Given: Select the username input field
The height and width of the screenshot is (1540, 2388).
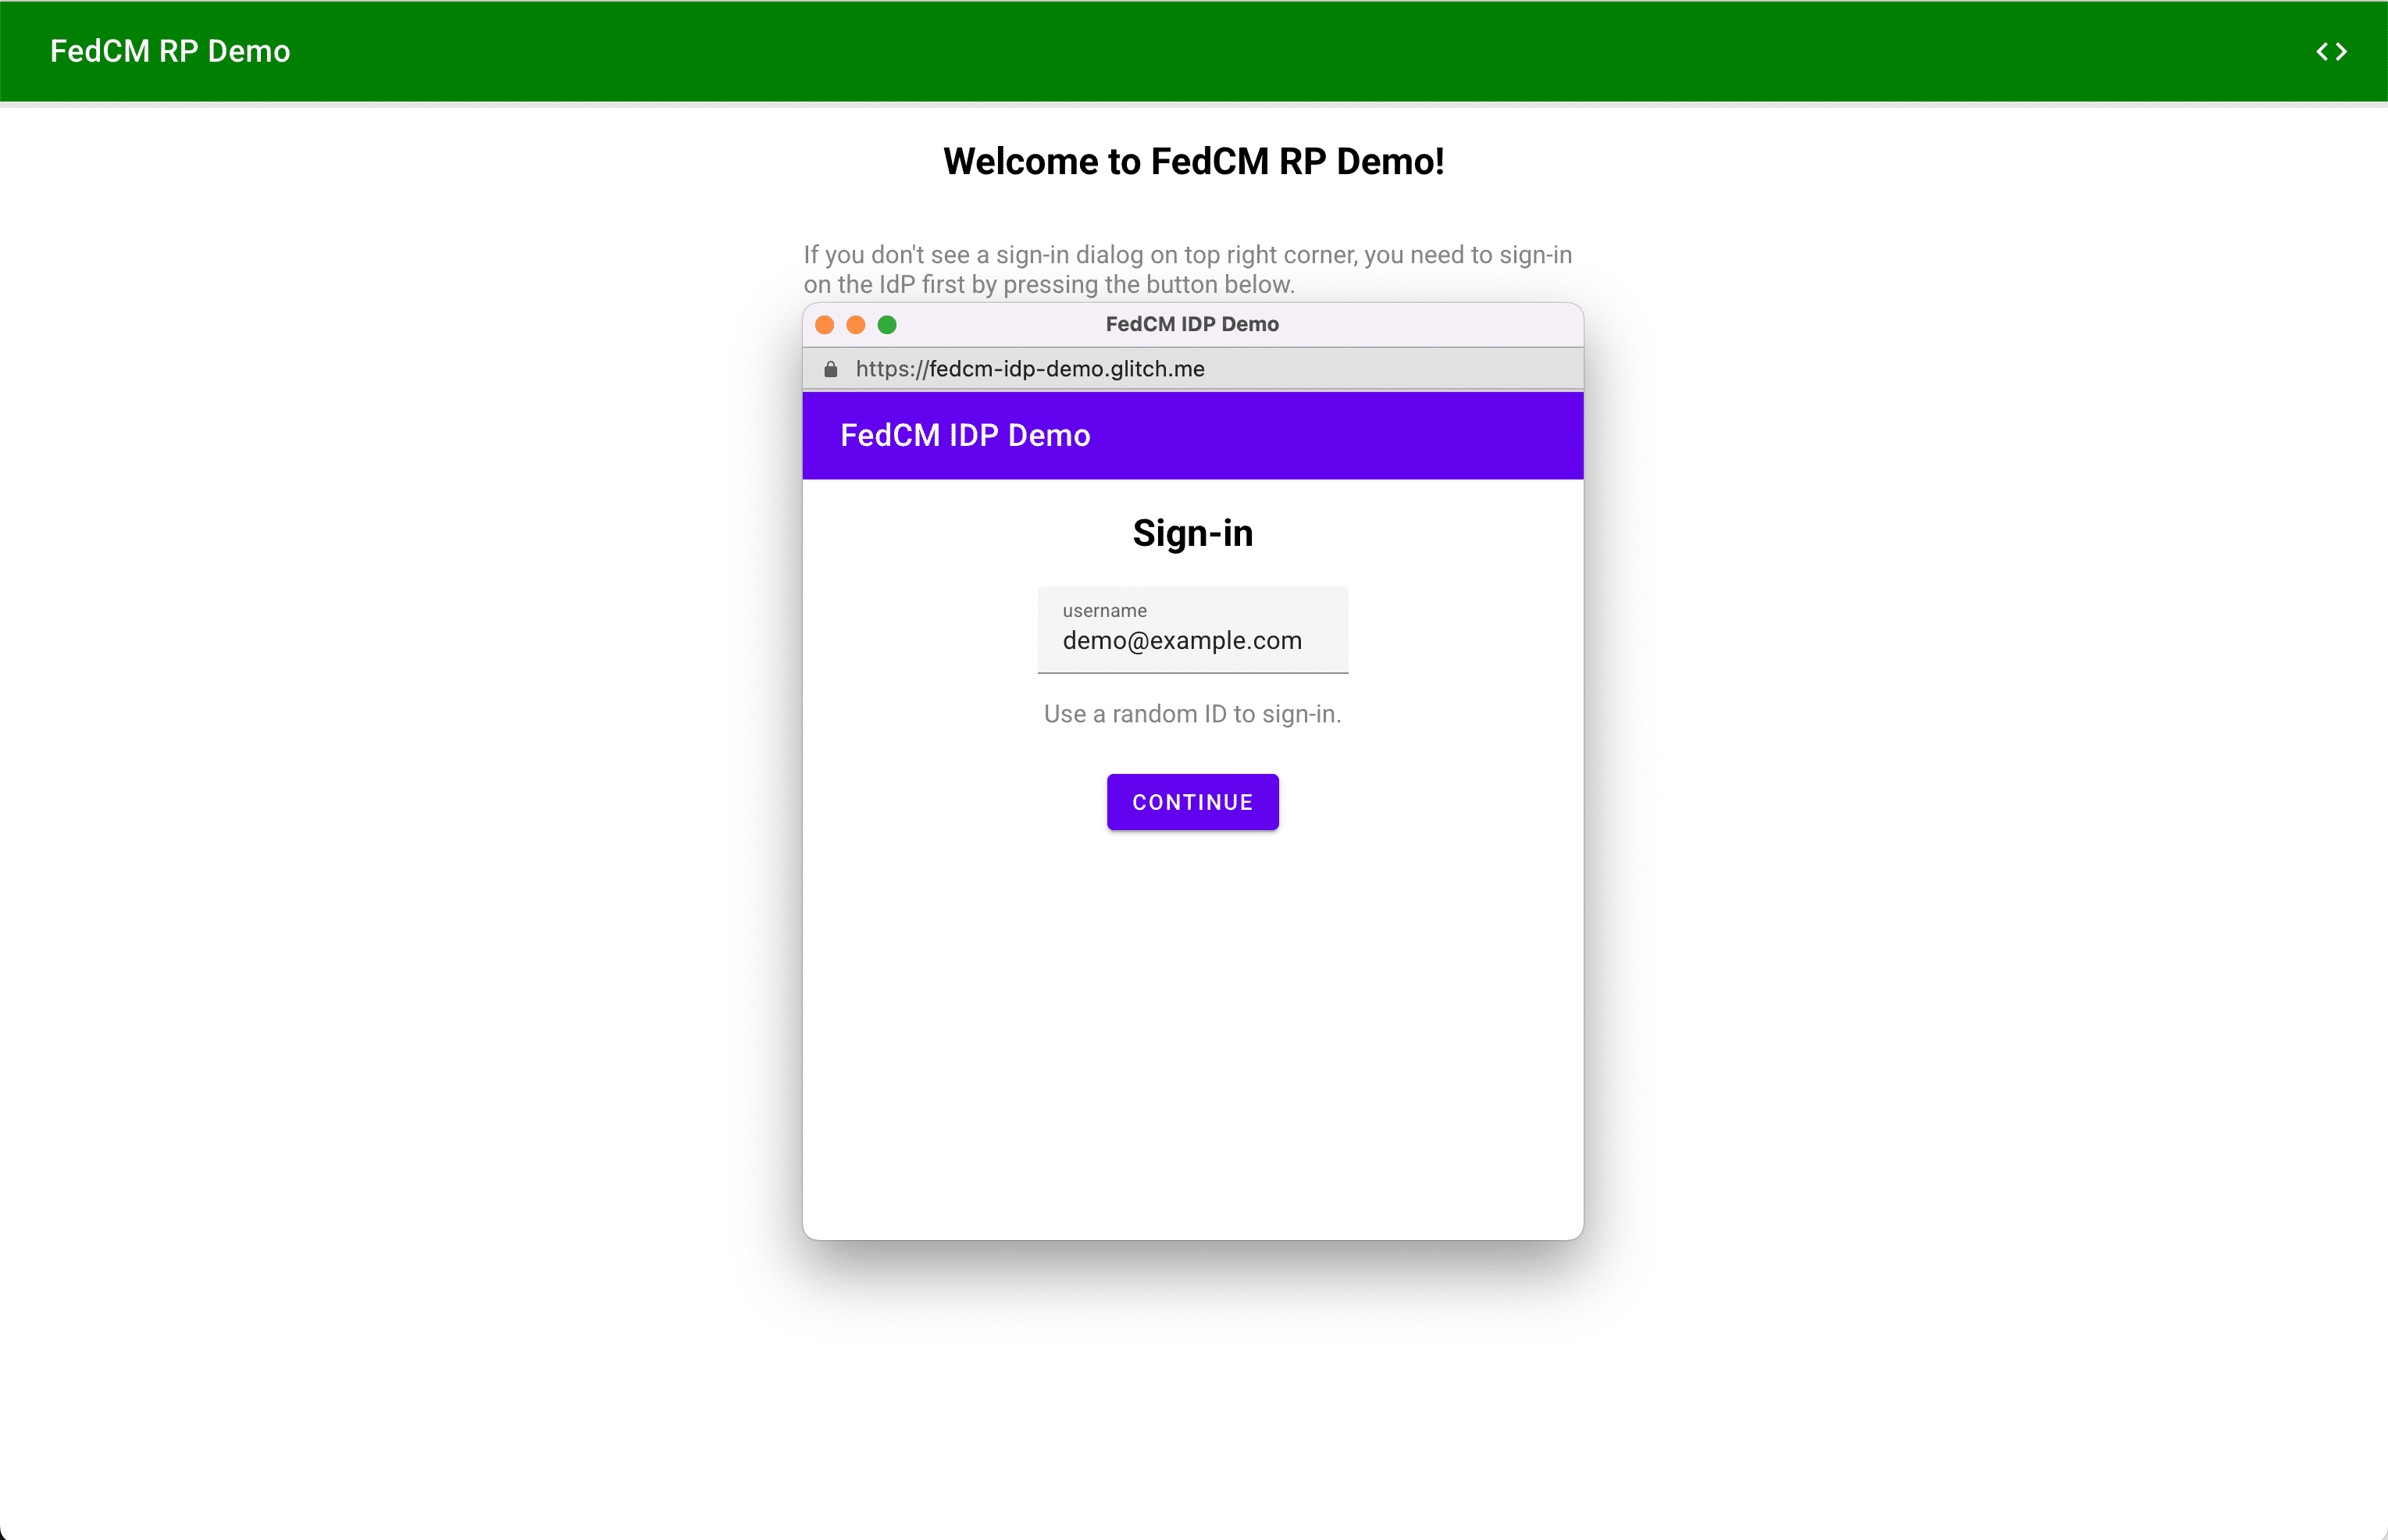Looking at the screenshot, I should (x=1192, y=640).
